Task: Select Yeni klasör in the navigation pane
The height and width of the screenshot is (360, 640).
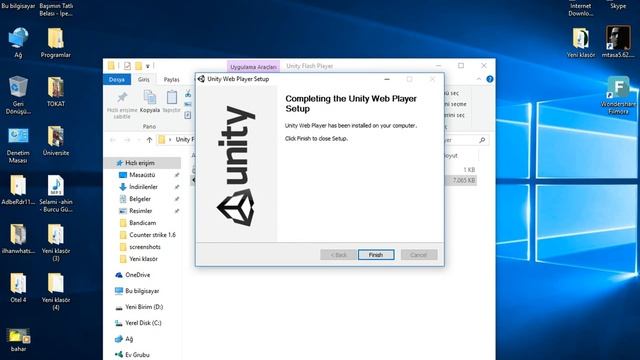Action: coord(143,259)
